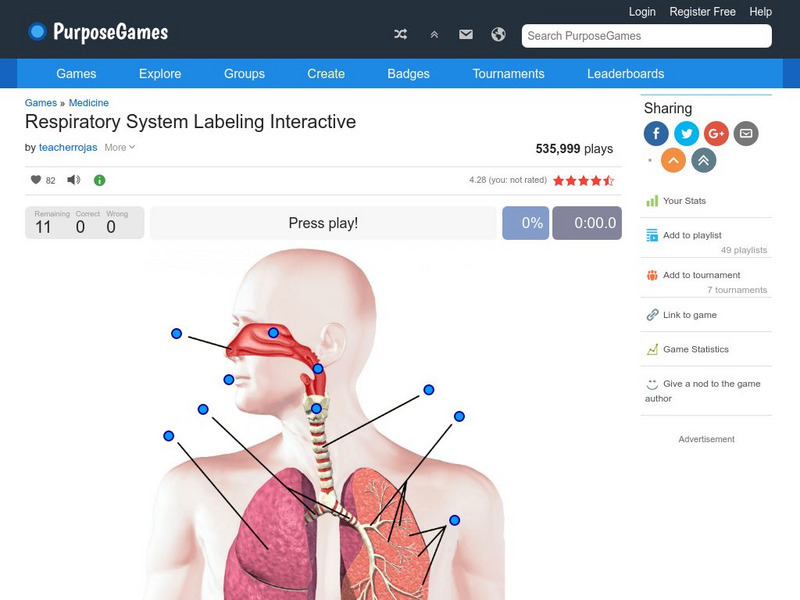800x600 pixels.
Task: Rate the game using the star rating
Action: coord(585,181)
